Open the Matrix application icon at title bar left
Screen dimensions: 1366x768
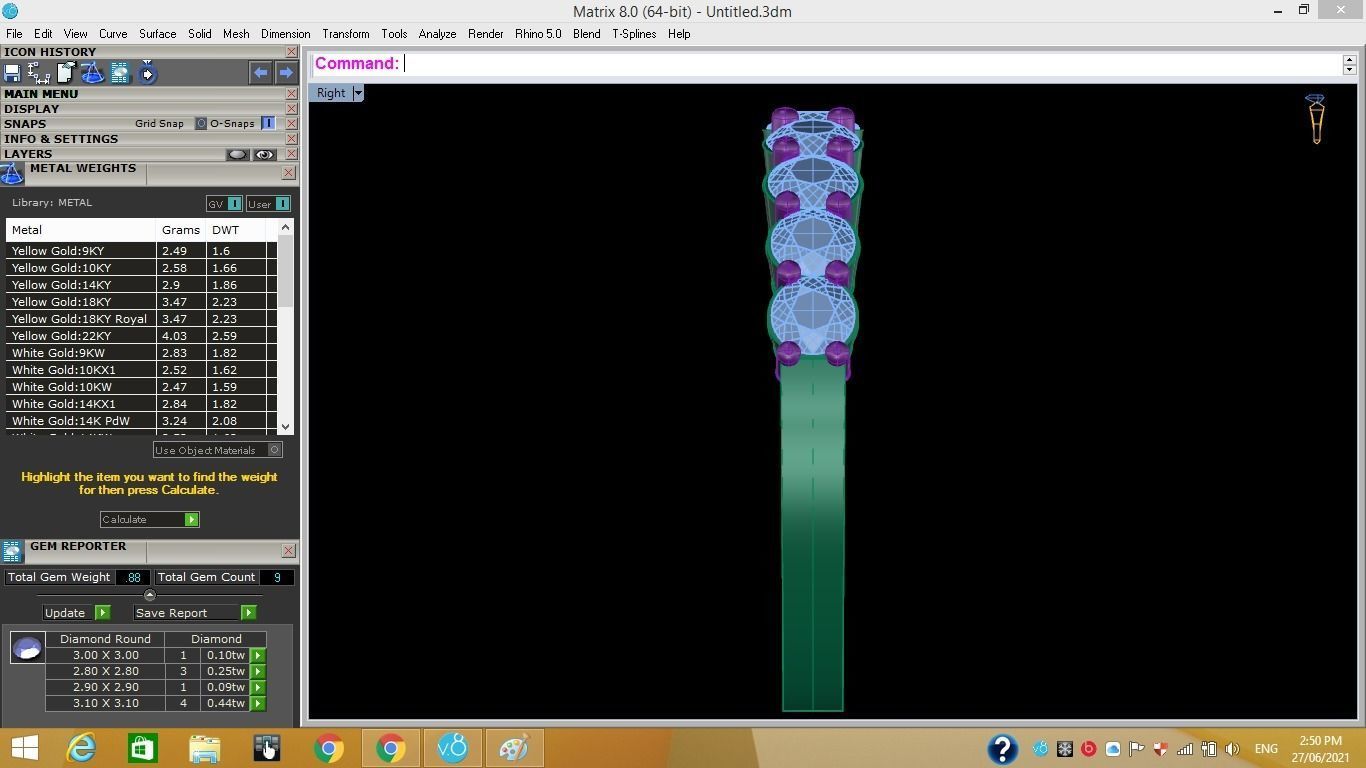pos(10,11)
